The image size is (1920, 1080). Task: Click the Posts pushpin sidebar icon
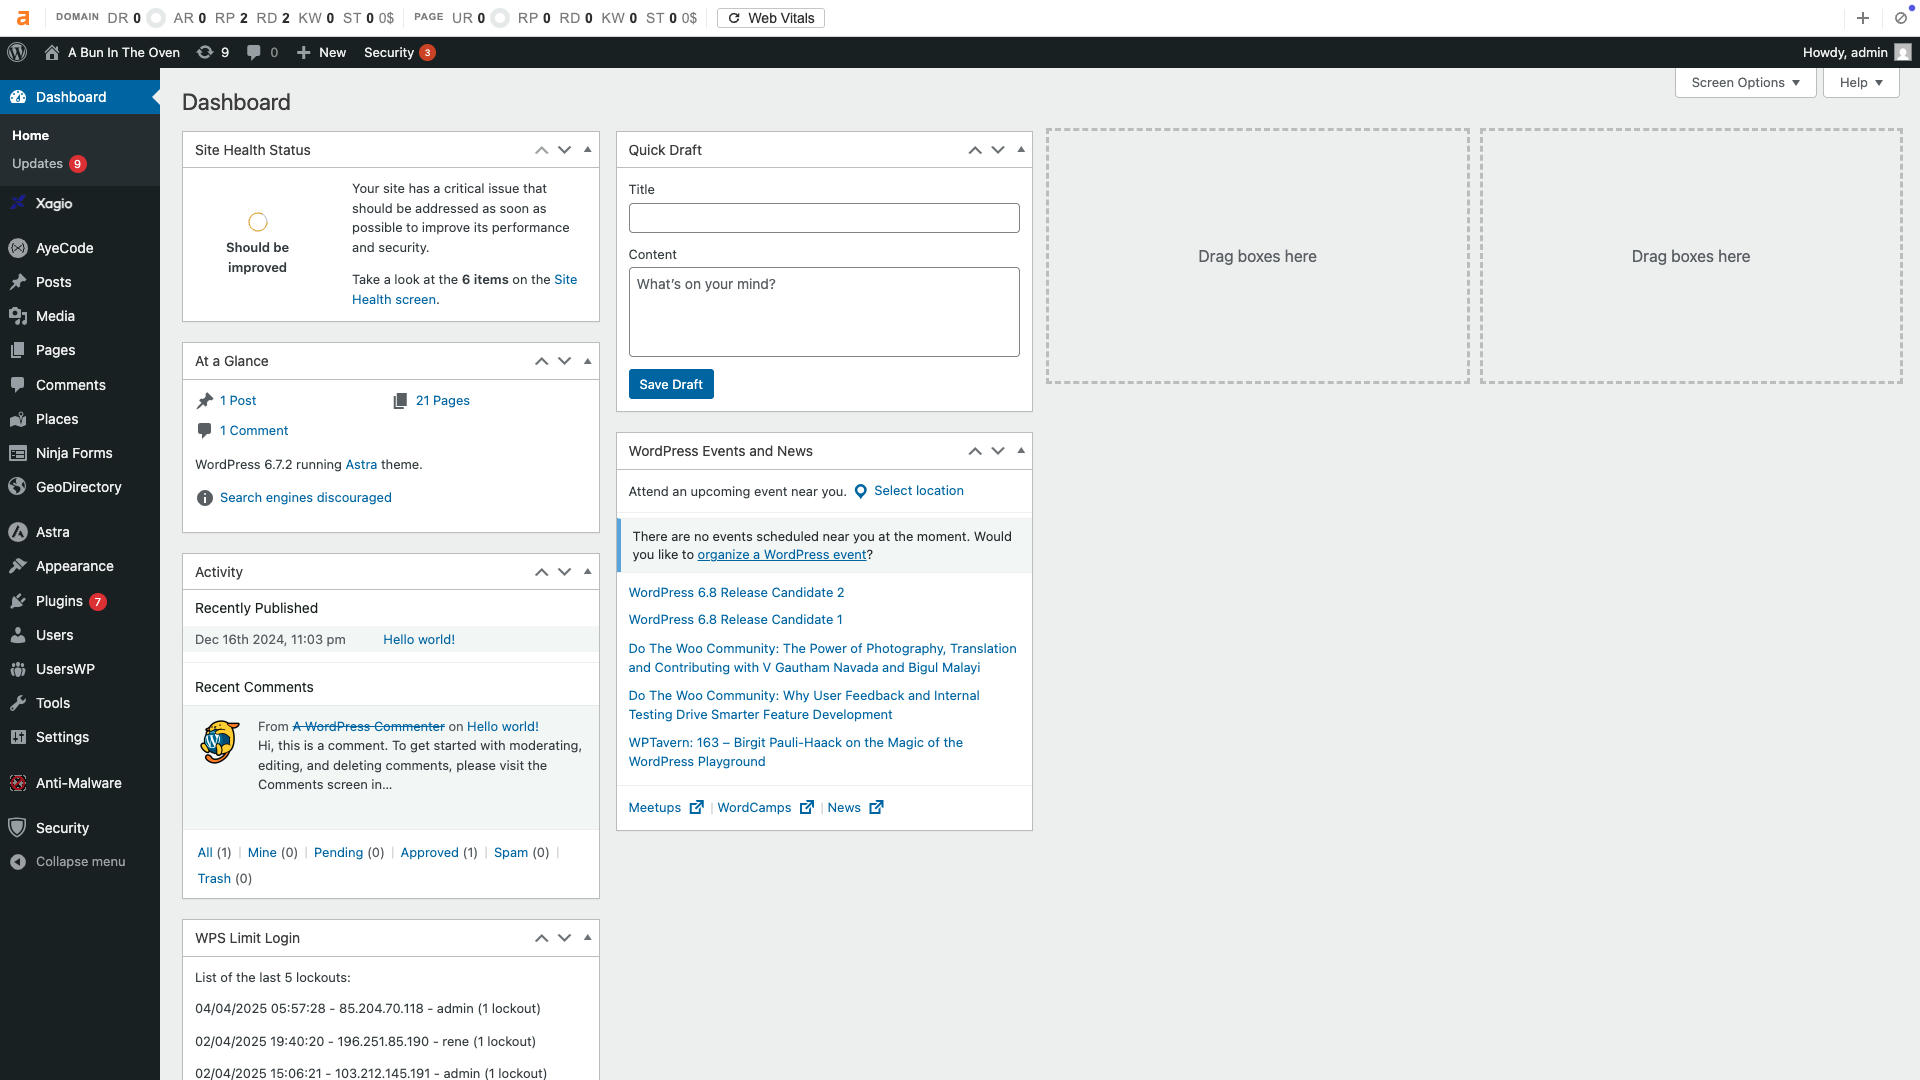[x=18, y=282]
